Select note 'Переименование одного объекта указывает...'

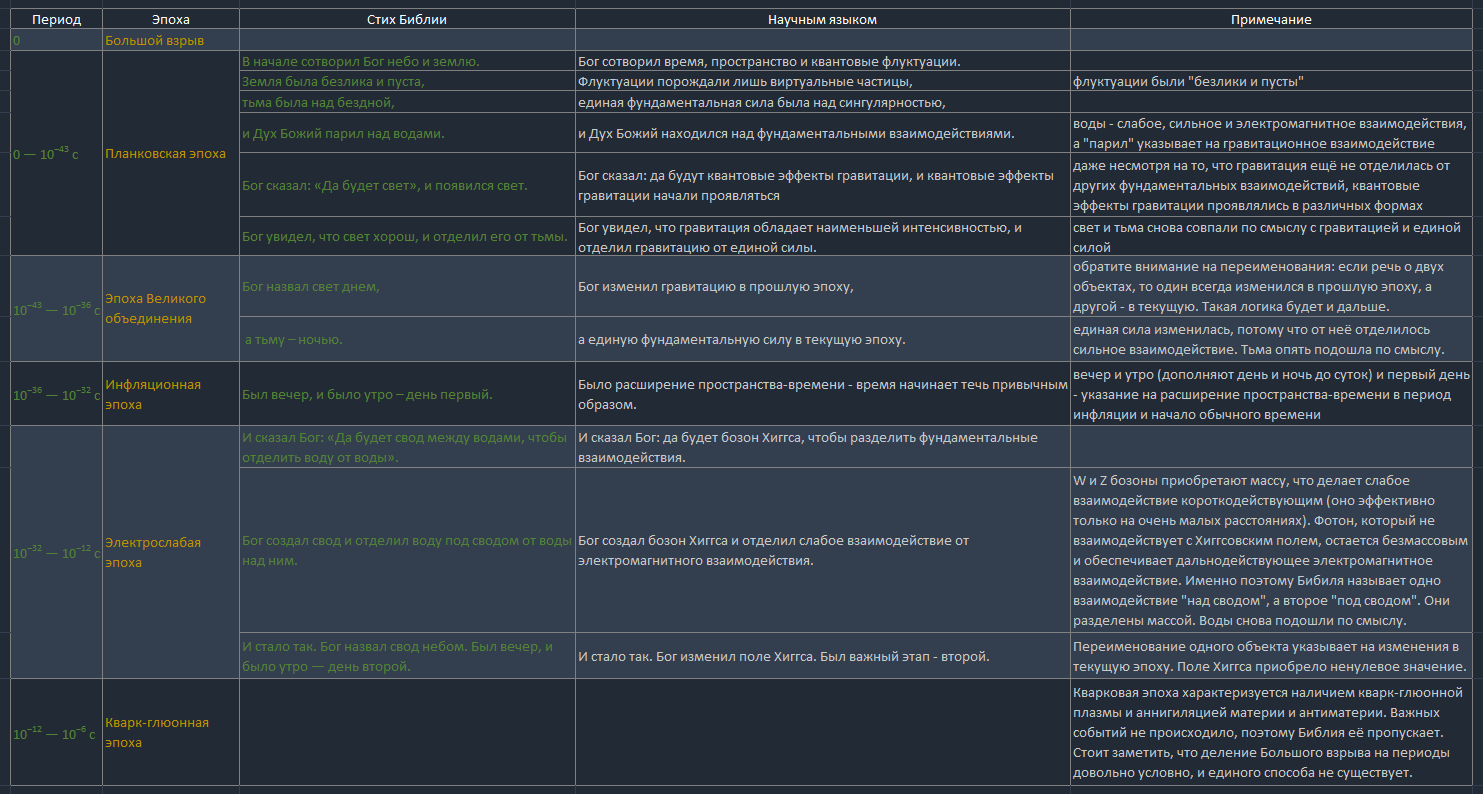coord(1271,656)
